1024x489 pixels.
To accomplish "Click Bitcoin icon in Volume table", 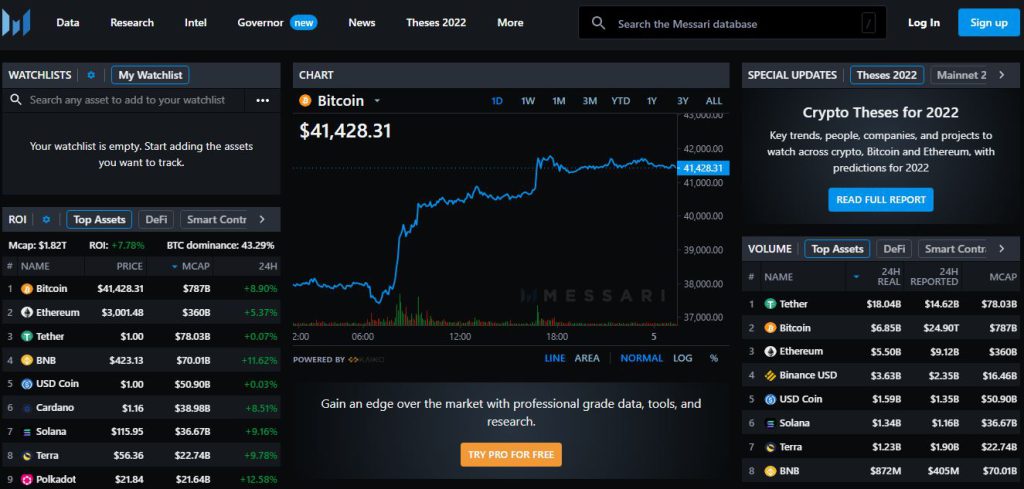I will (771, 328).
